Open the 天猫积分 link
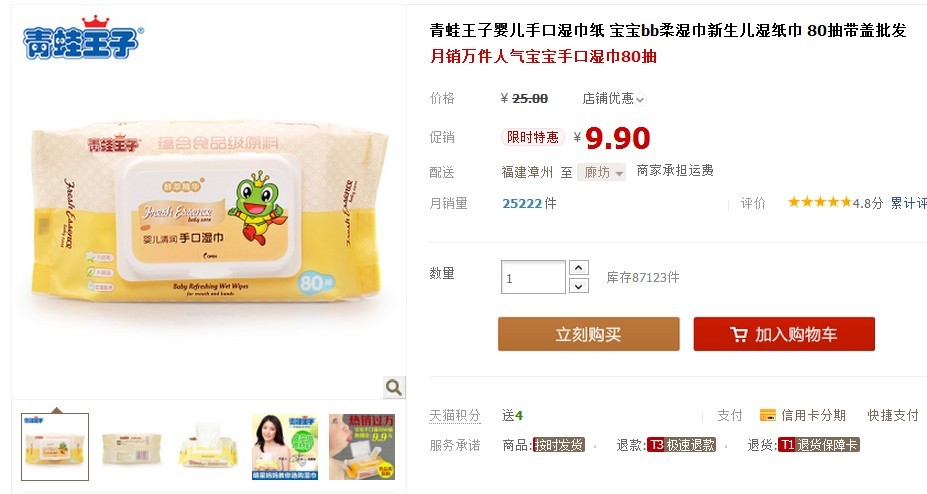 click(455, 415)
